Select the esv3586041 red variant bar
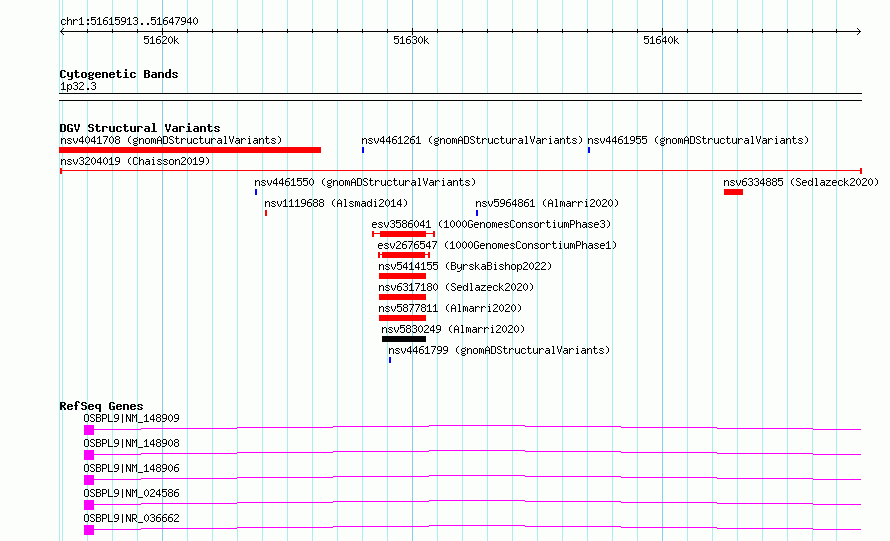 tap(403, 234)
